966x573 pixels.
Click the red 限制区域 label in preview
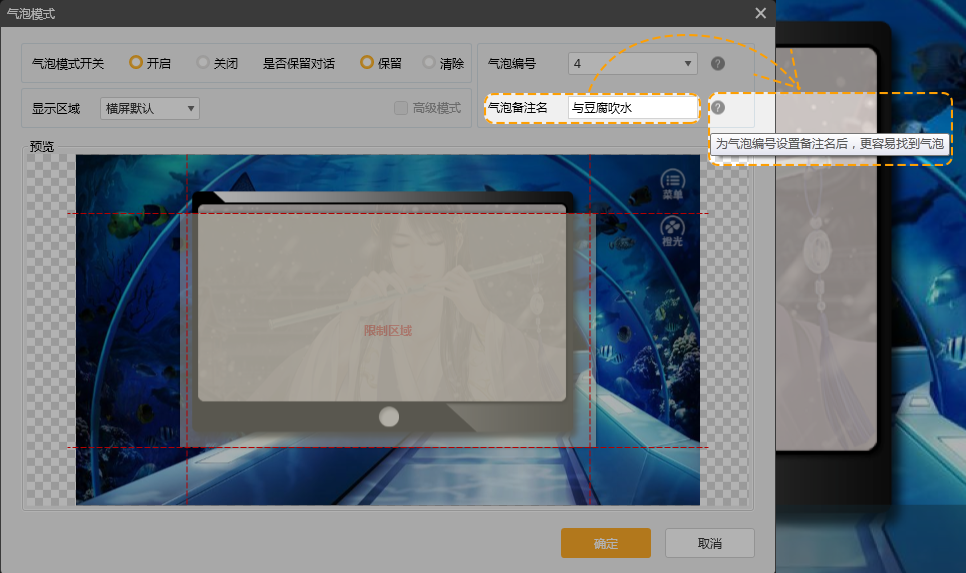click(388, 331)
